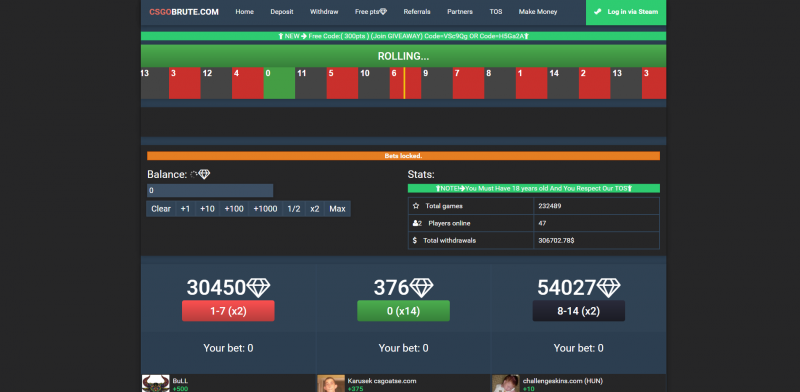The image size is (800, 392).
Task: Click the red 7 roulette tile
Action: tap(468, 83)
